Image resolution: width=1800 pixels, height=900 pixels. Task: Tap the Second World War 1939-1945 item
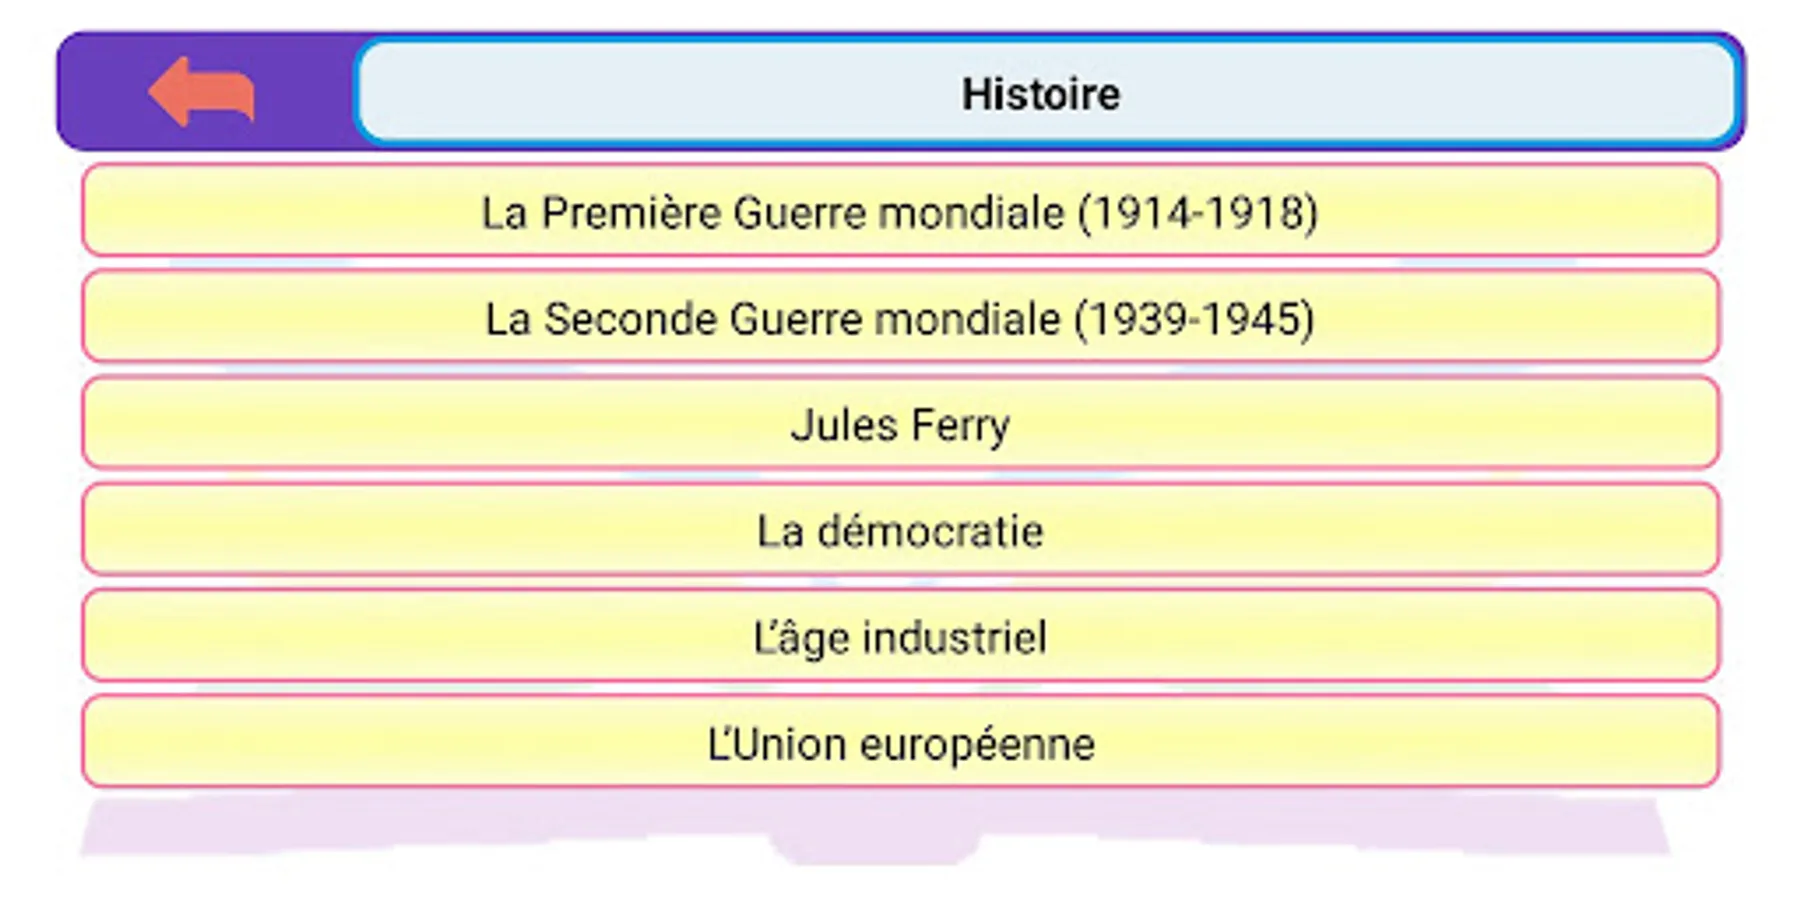click(900, 318)
